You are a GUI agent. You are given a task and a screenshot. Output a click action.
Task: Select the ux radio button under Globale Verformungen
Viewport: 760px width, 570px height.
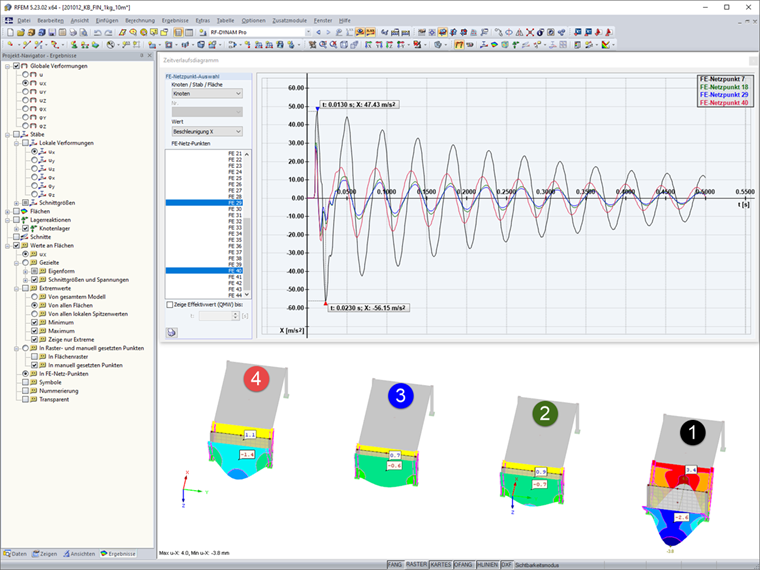(x=25, y=83)
